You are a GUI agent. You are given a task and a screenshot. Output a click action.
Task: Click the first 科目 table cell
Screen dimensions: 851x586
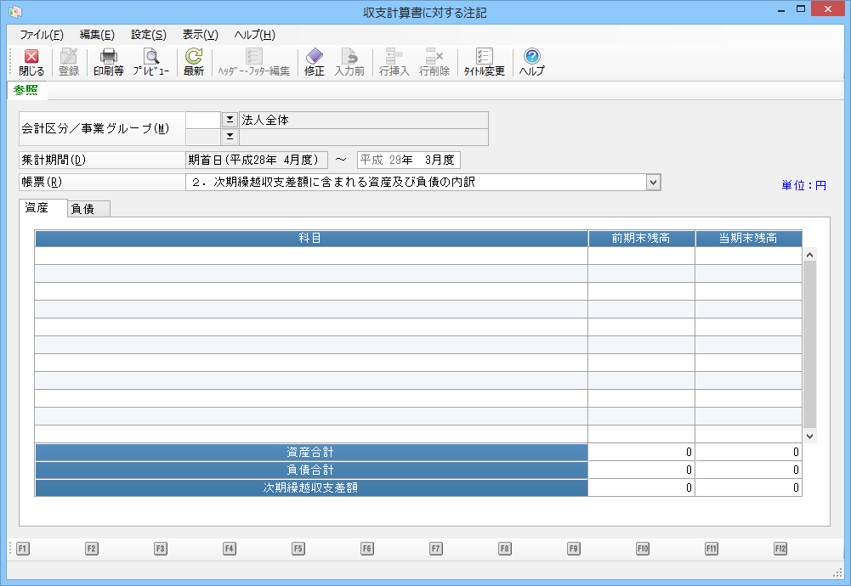310,256
